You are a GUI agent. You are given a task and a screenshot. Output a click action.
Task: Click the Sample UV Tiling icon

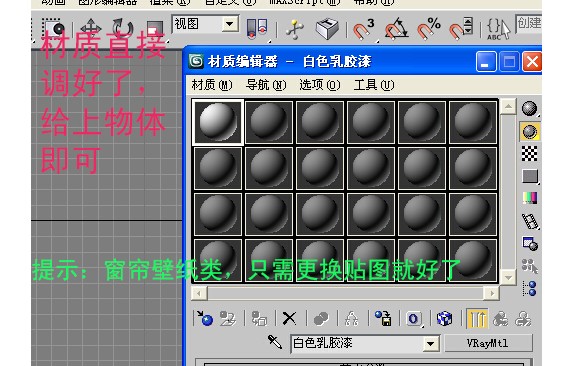(x=530, y=176)
